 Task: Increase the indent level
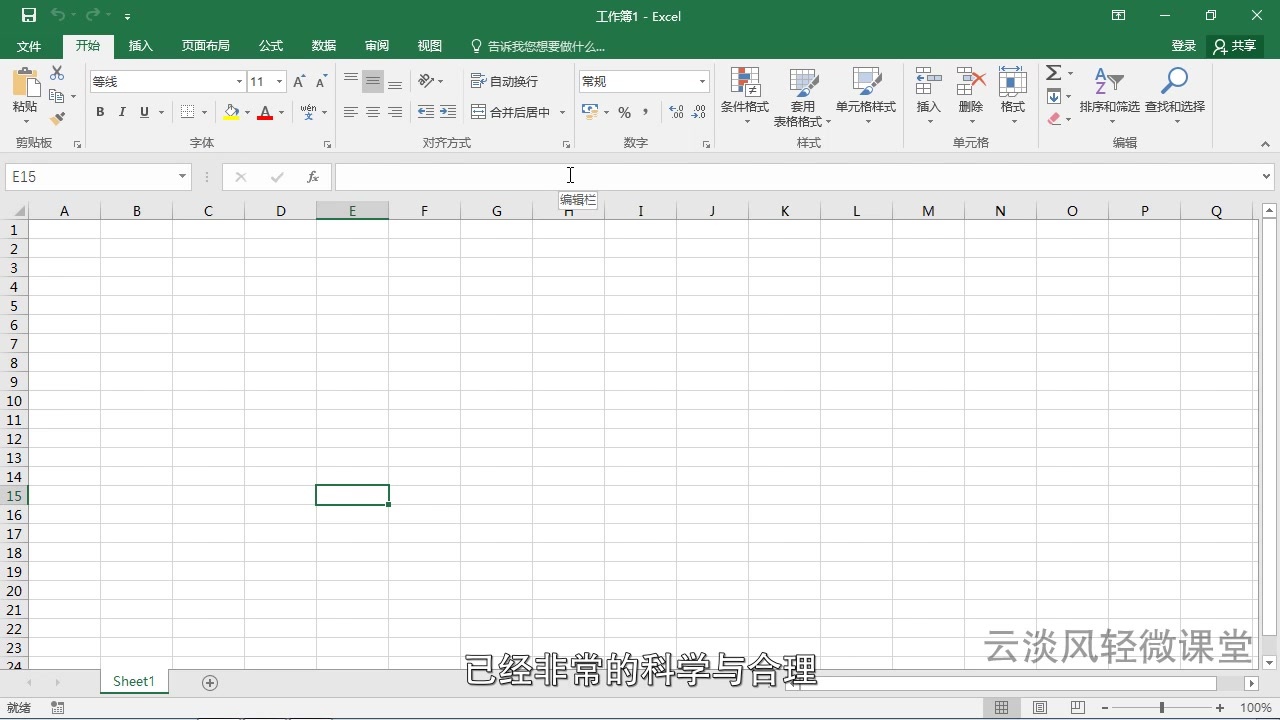[447, 112]
